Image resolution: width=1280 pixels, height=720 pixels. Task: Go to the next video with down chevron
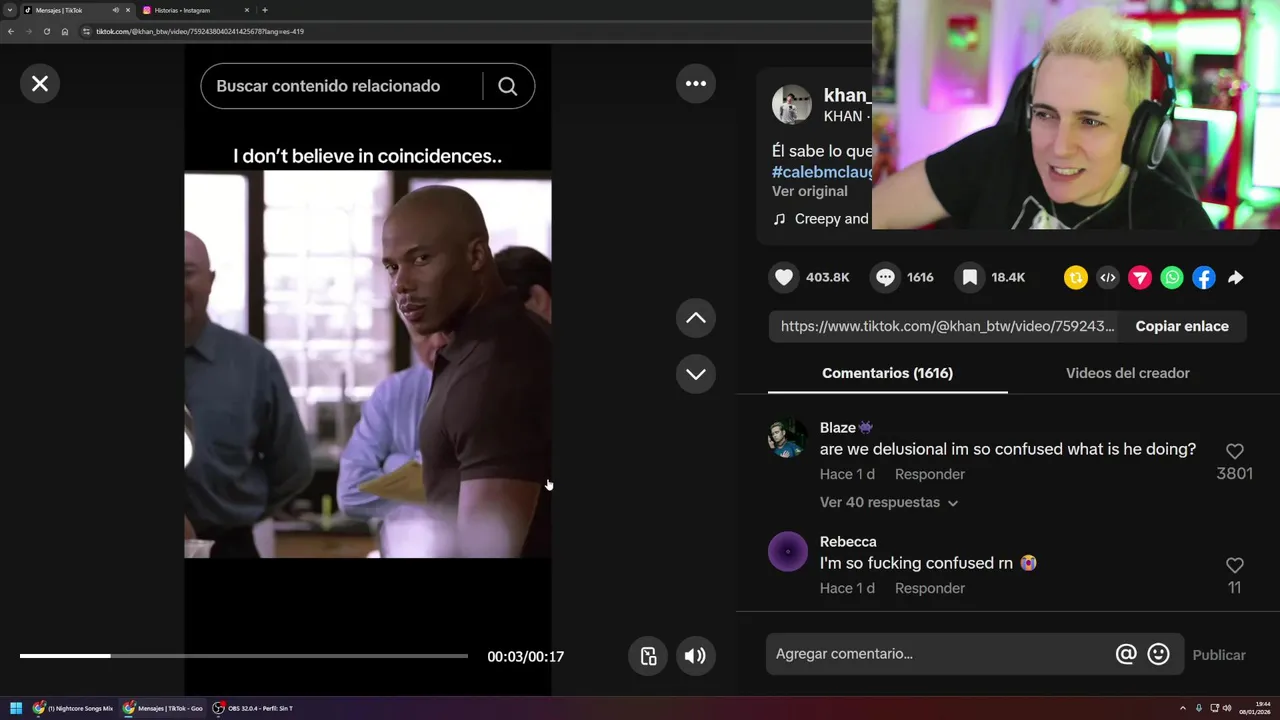coord(696,374)
